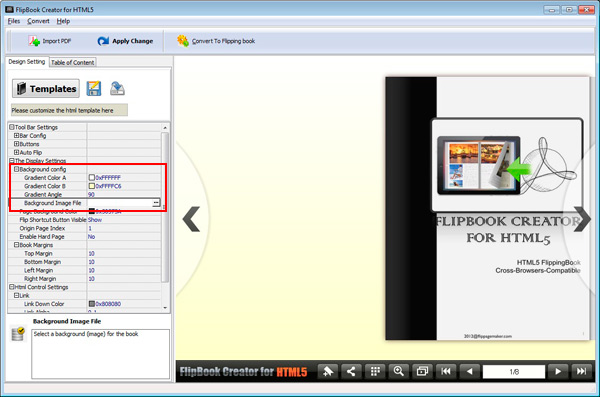The image size is (600, 397).
Task: Open the Help menu
Action: pos(63,21)
